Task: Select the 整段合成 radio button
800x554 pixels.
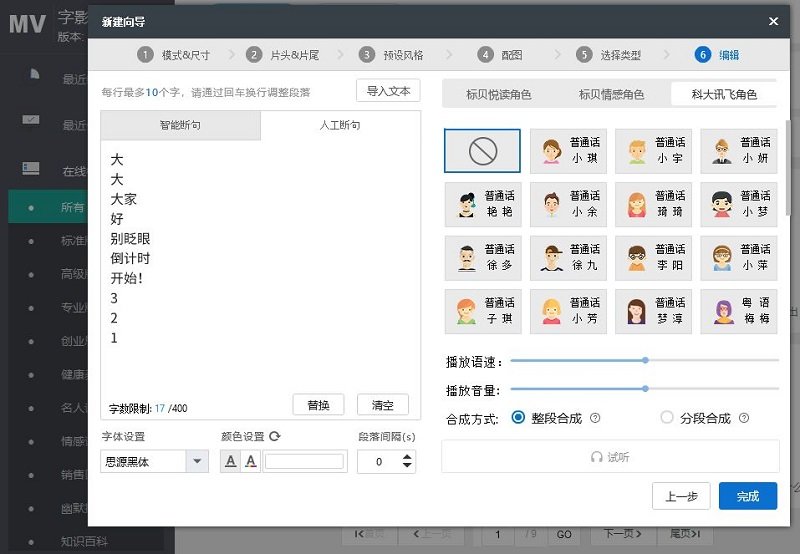Action: click(x=518, y=417)
